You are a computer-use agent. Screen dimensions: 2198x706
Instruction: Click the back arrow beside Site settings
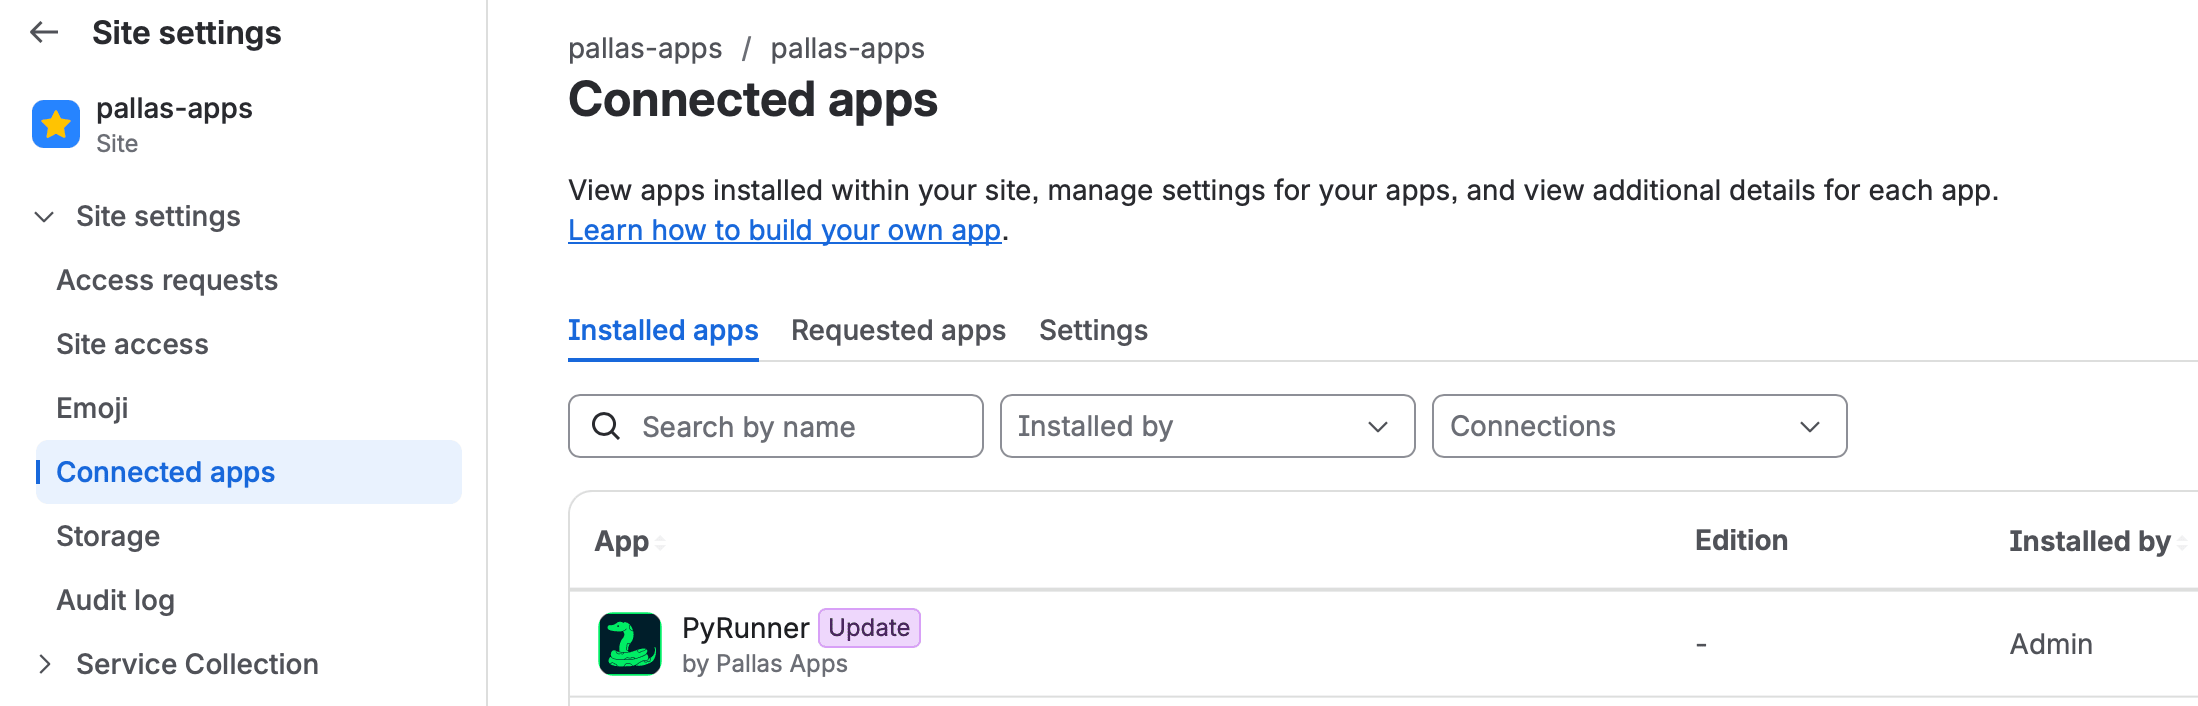tap(44, 33)
